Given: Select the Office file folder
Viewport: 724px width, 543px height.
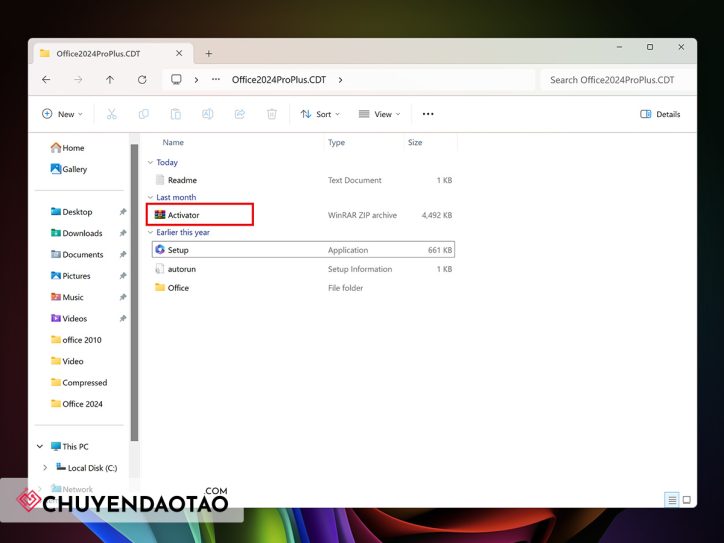Looking at the screenshot, I should pyautogui.click(x=303, y=288).
